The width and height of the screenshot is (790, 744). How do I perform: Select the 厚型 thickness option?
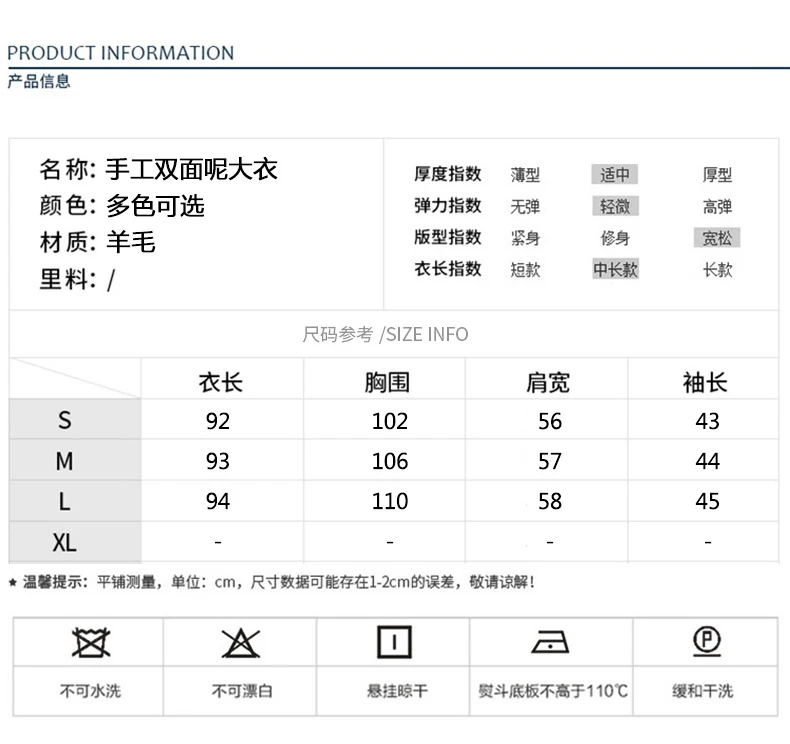[x=717, y=175]
